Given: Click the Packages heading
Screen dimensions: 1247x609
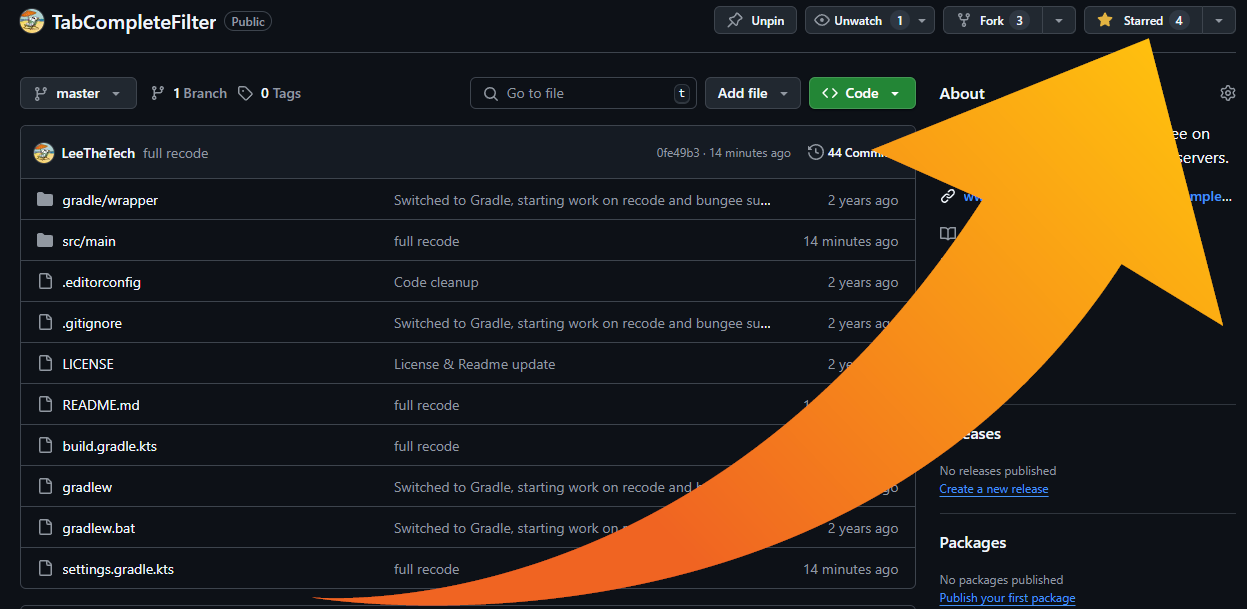Looking at the screenshot, I should pyautogui.click(x=973, y=543).
